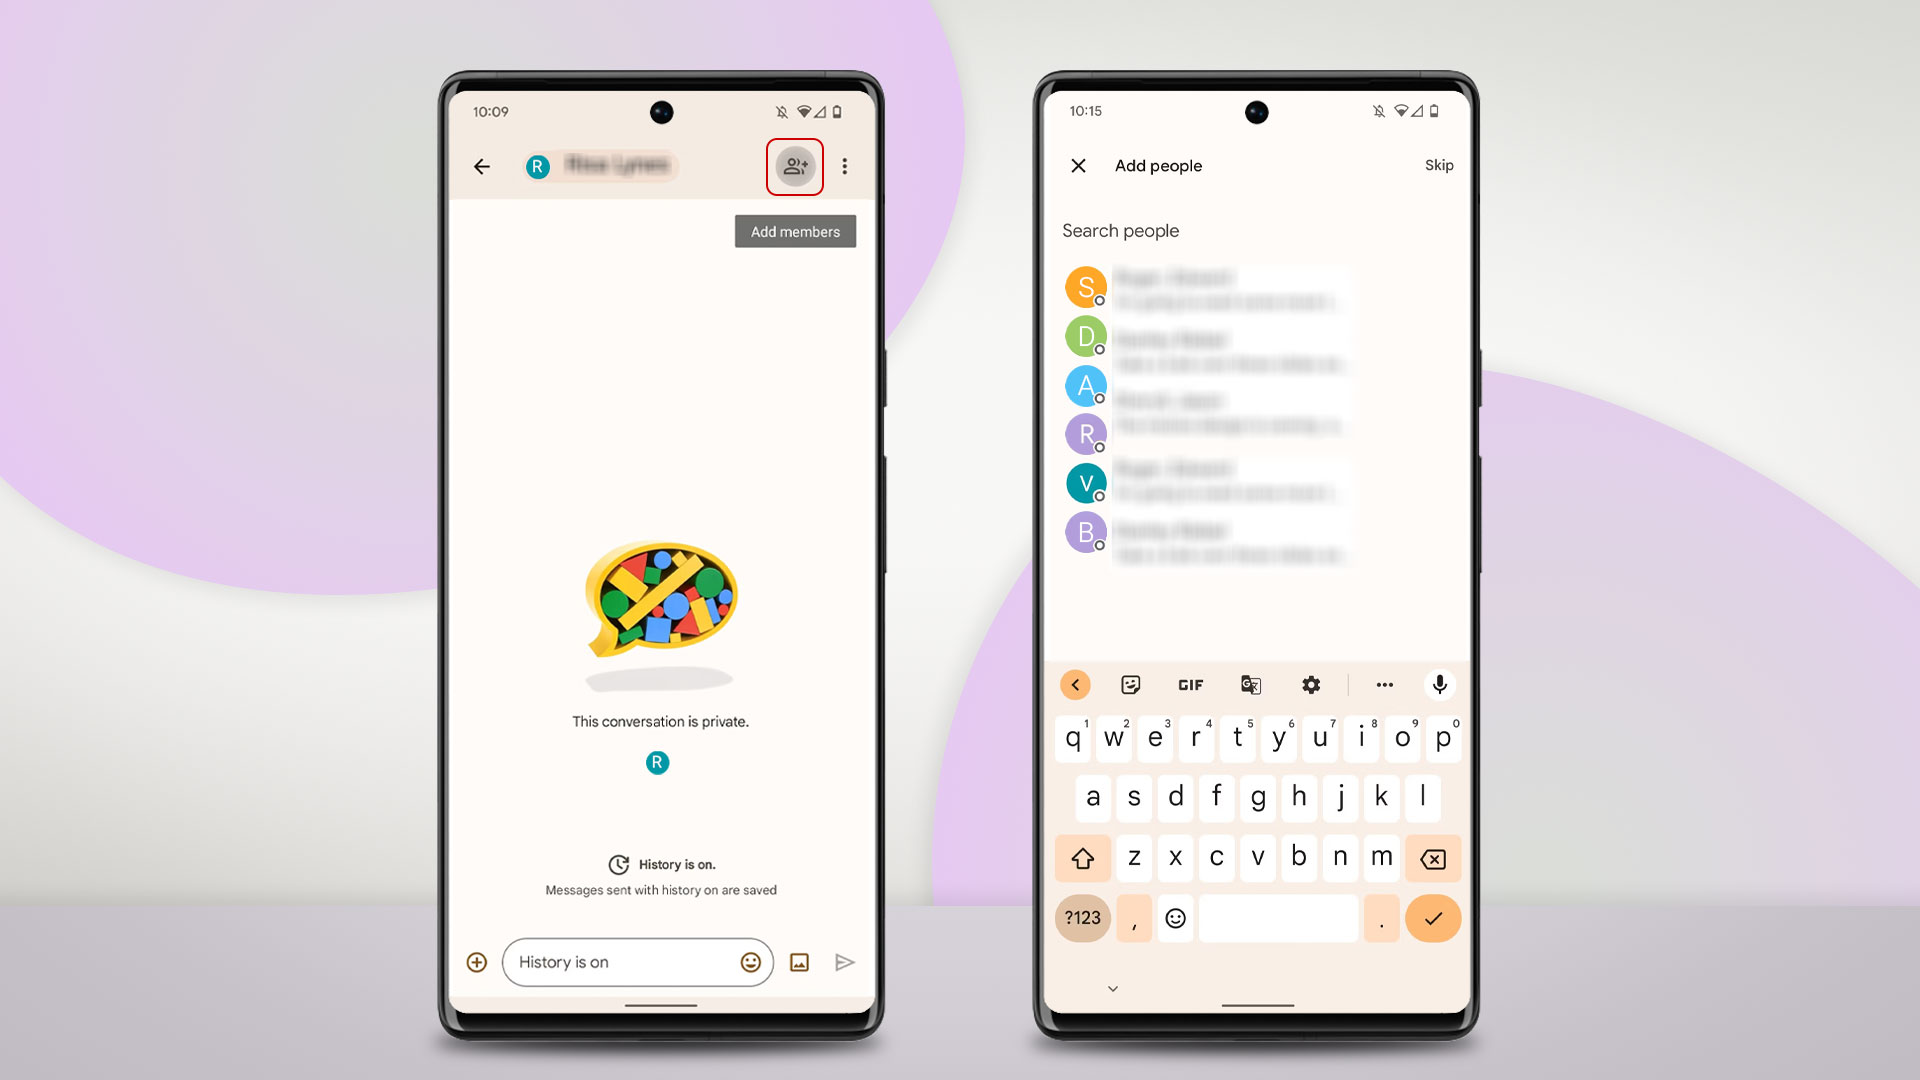Tap the microphone icon on keyboard
Image resolution: width=1920 pixels, height=1080 pixels.
1440,684
